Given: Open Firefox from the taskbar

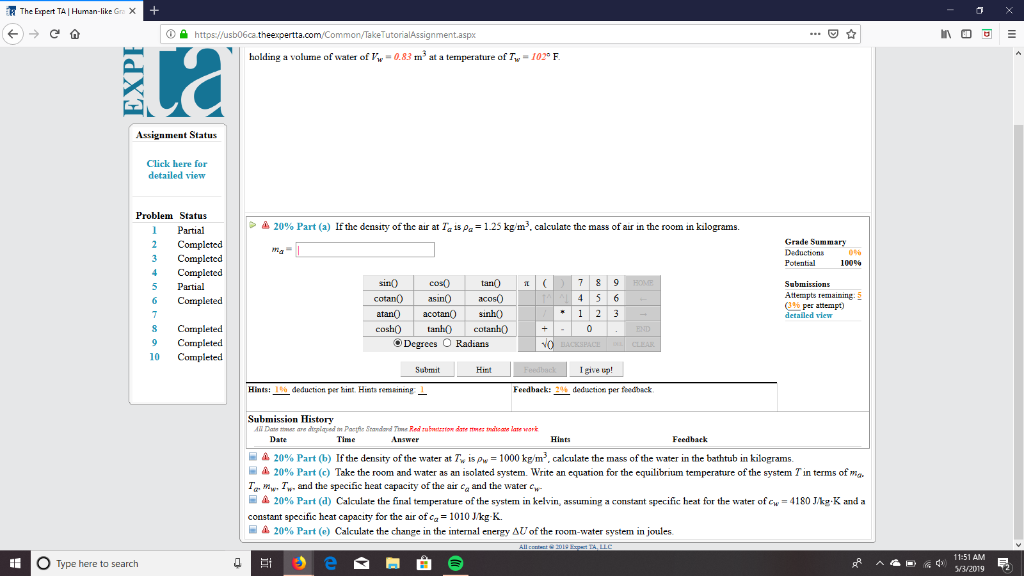Looking at the screenshot, I should [300, 563].
